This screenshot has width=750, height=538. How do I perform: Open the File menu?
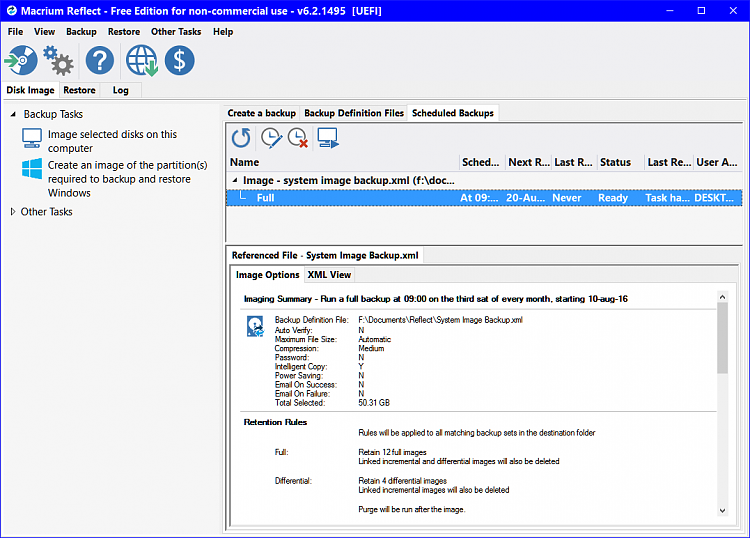click(15, 32)
